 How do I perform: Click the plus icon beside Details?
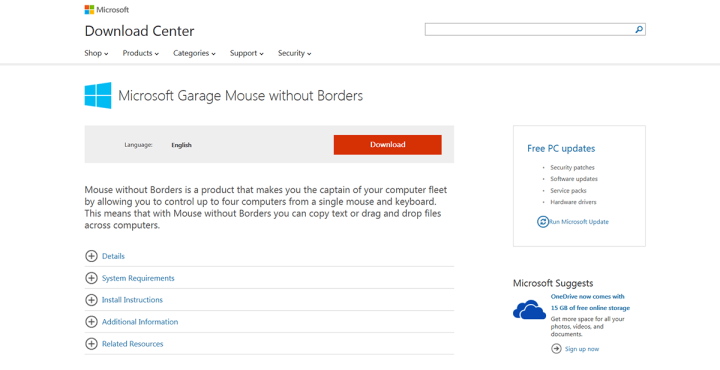(x=91, y=256)
